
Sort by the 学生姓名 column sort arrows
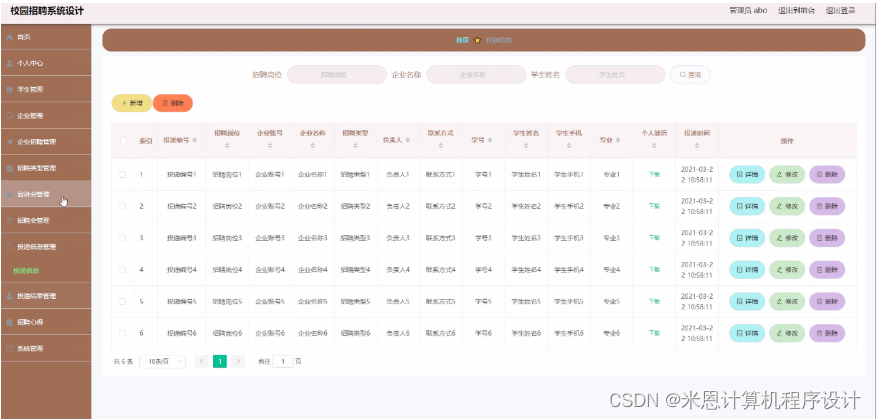point(526,146)
